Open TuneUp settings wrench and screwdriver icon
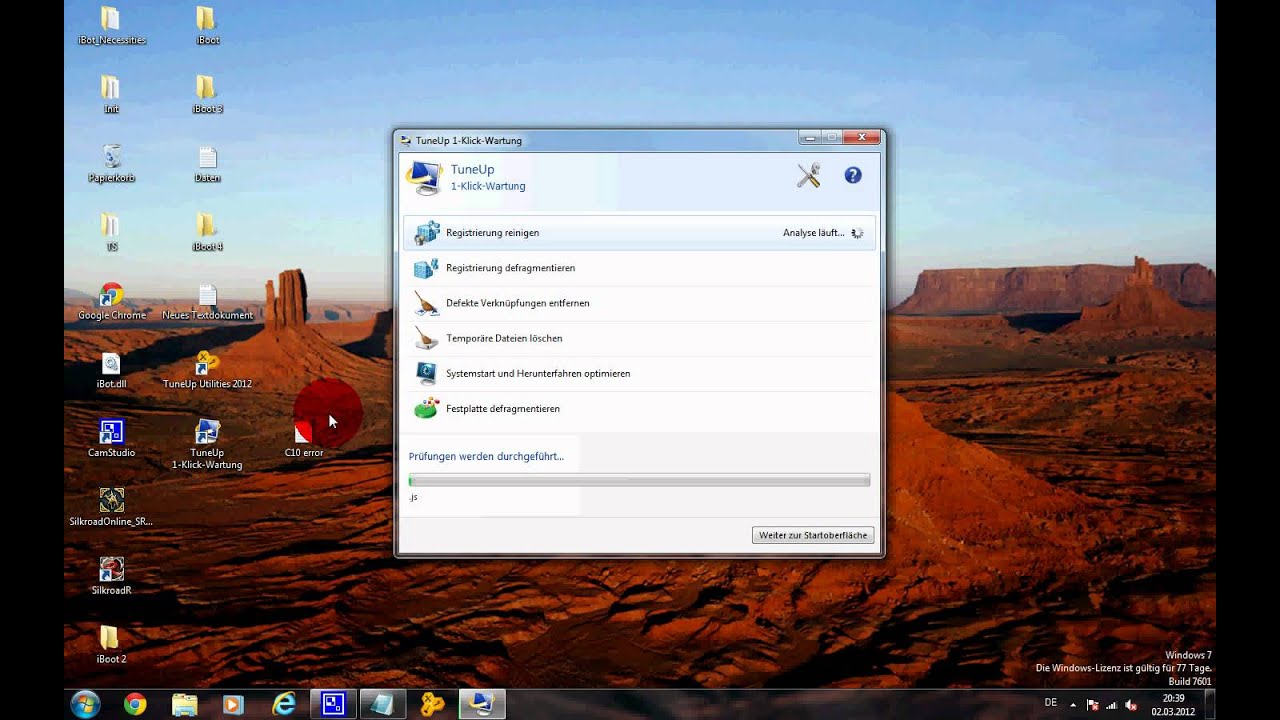This screenshot has width=1280, height=720. tap(808, 175)
